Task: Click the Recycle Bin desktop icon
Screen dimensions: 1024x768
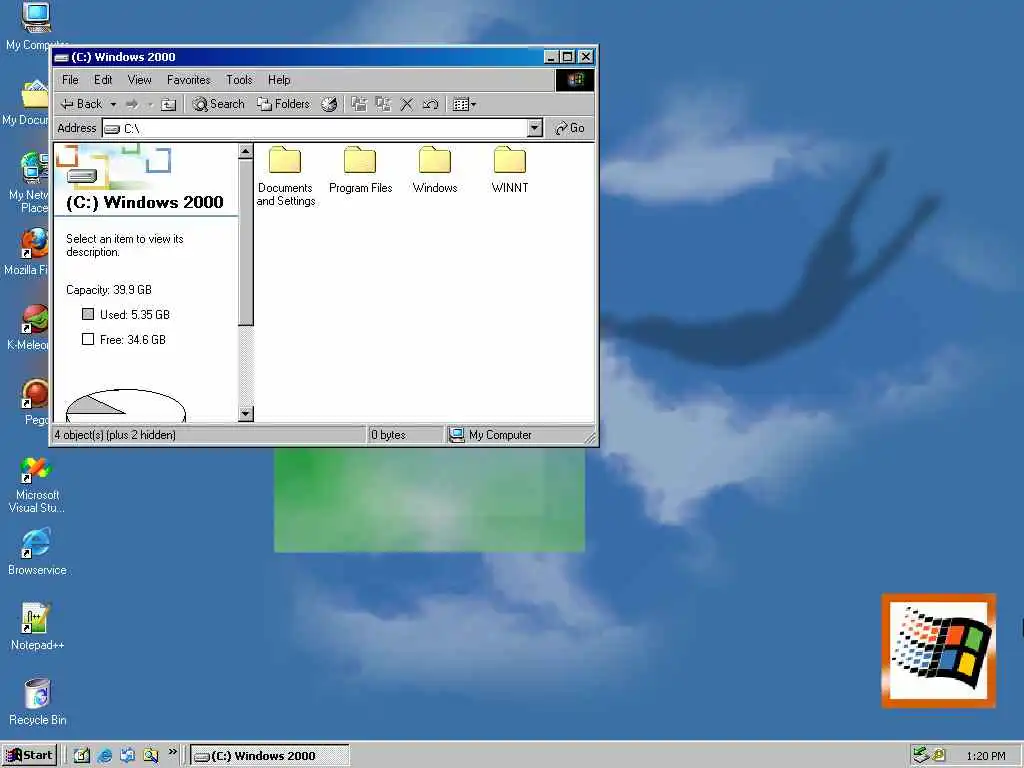Action: click(x=37, y=702)
